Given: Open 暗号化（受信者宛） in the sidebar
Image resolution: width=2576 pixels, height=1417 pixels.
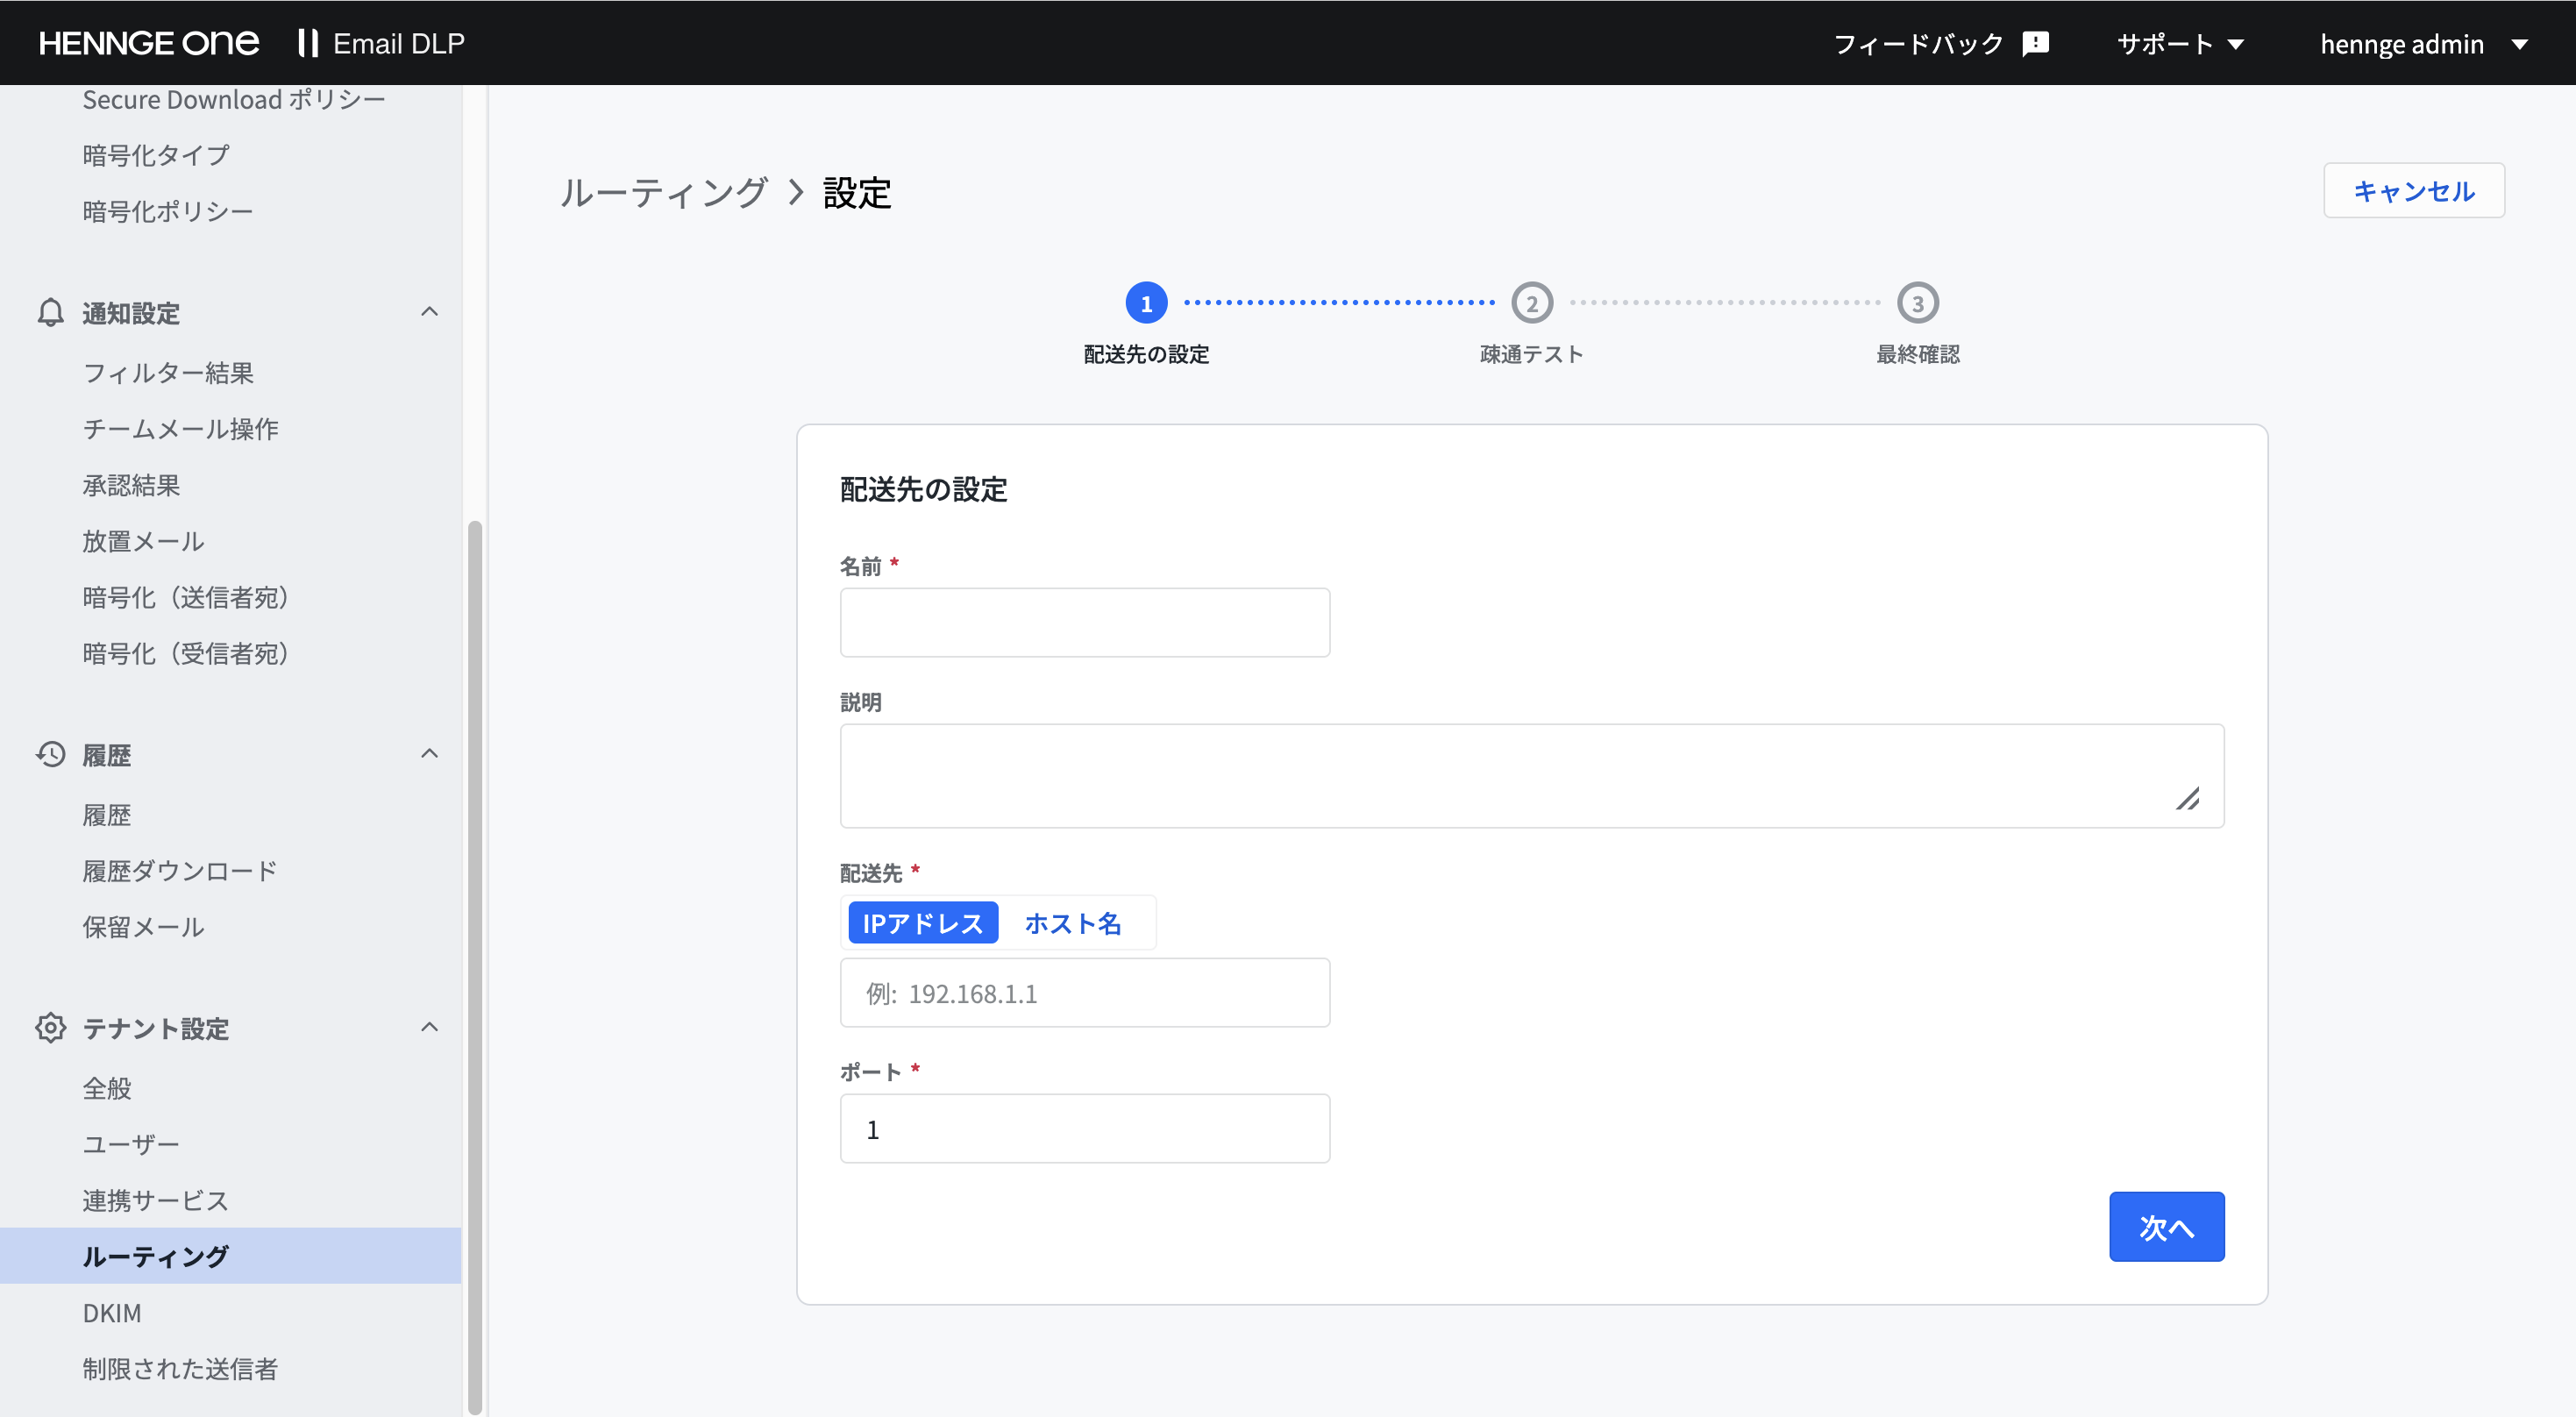Looking at the screenshot, I should [186, 653].
